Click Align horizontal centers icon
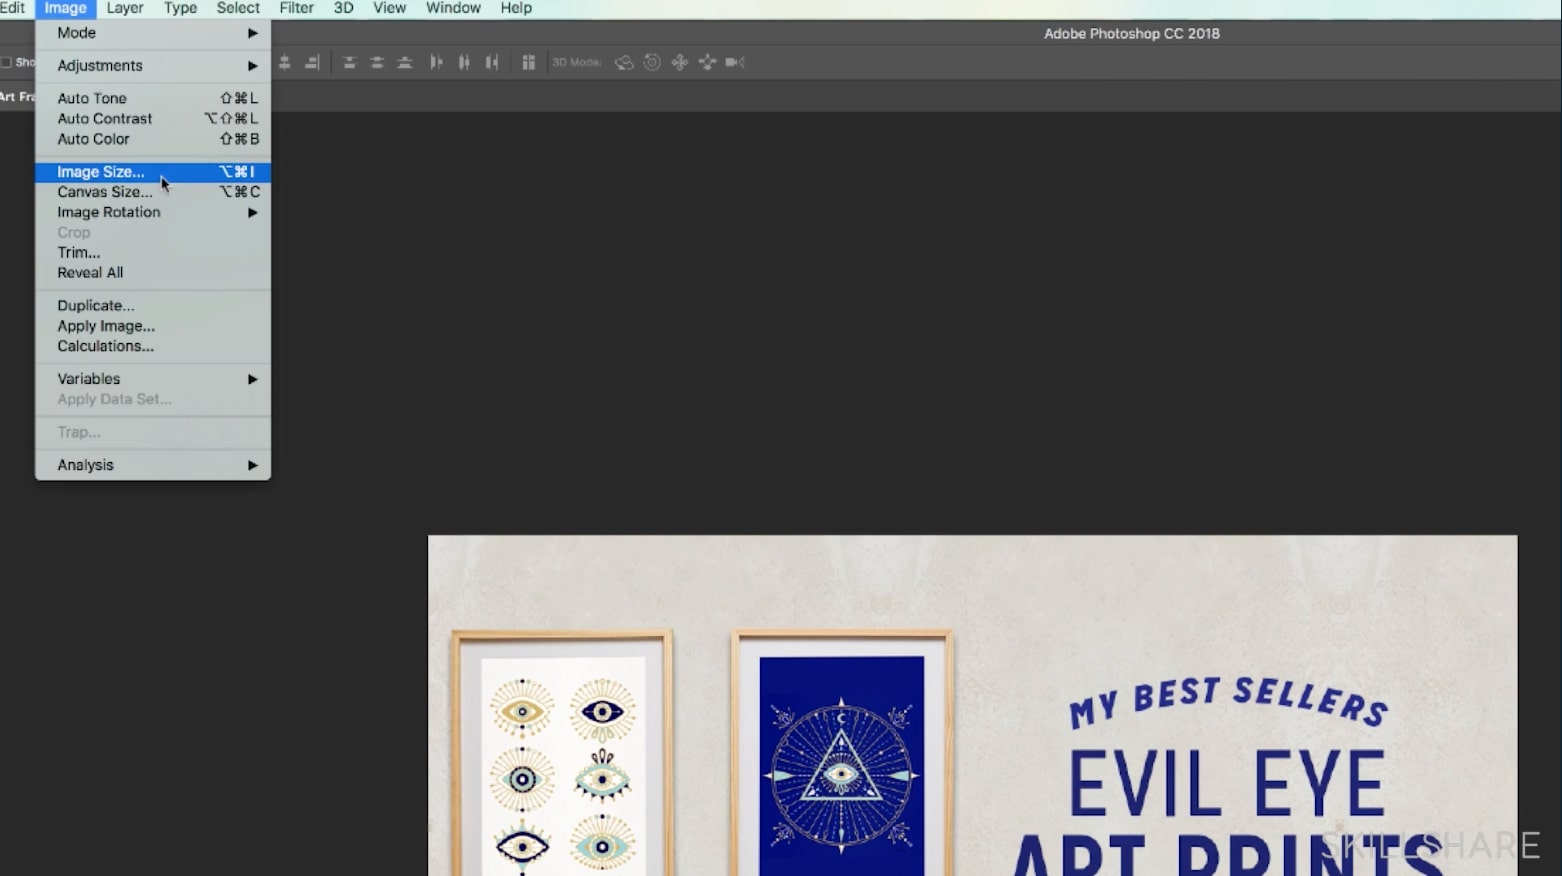Image resolution: width=1562 pixels, height=876 pixels. [x=285, y=62]
